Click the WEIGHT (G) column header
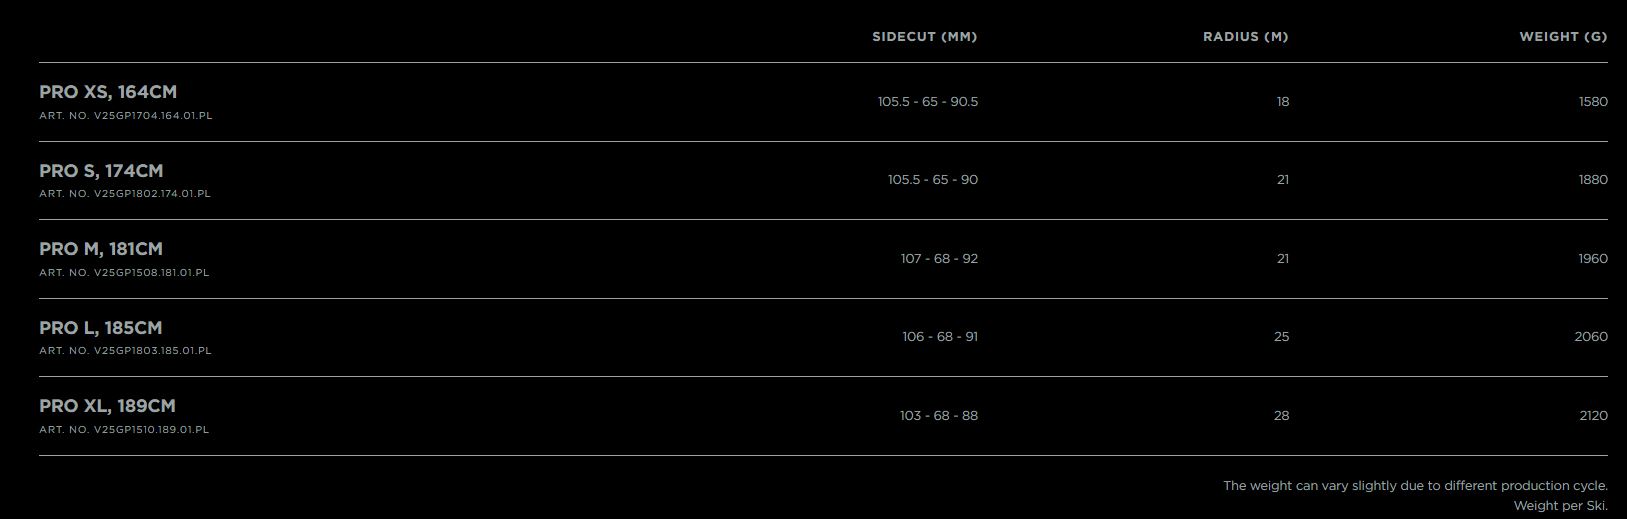 (x=1563, y=37)
